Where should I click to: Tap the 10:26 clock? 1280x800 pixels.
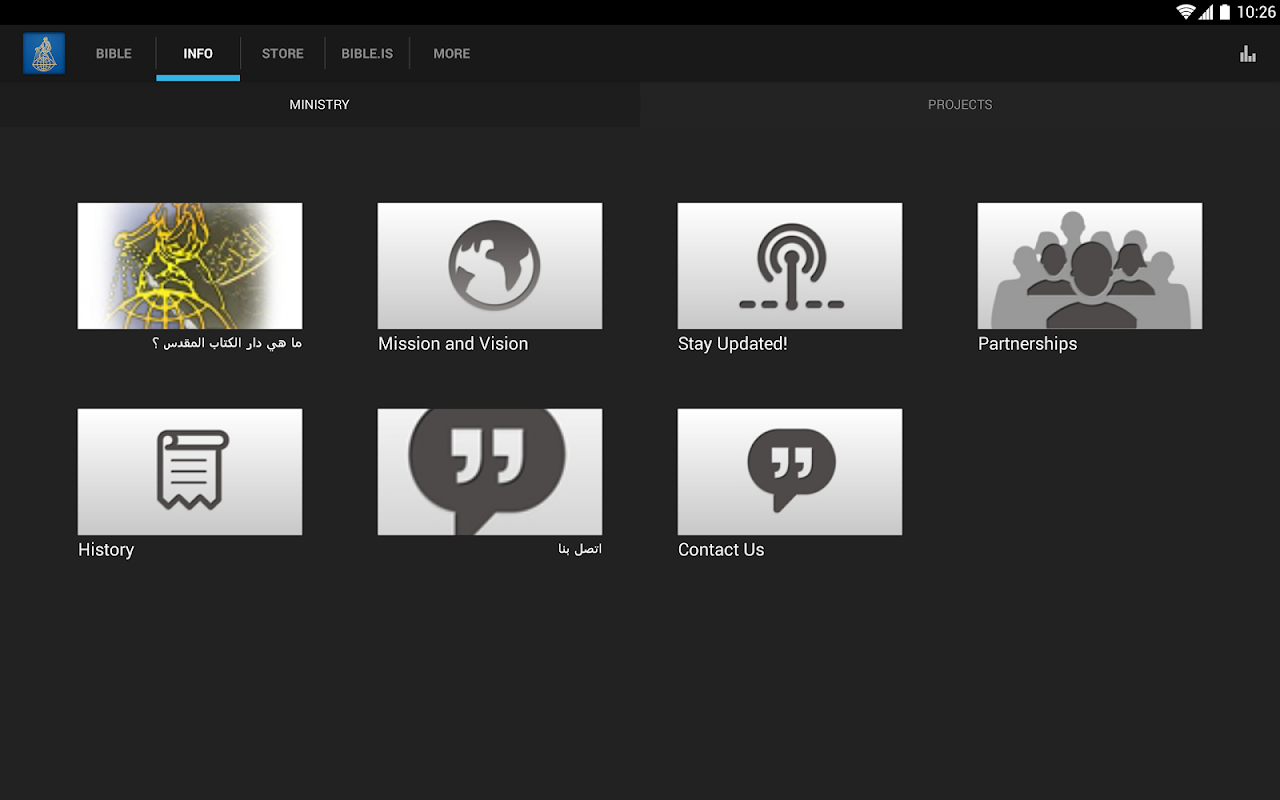click(1256, 12)
